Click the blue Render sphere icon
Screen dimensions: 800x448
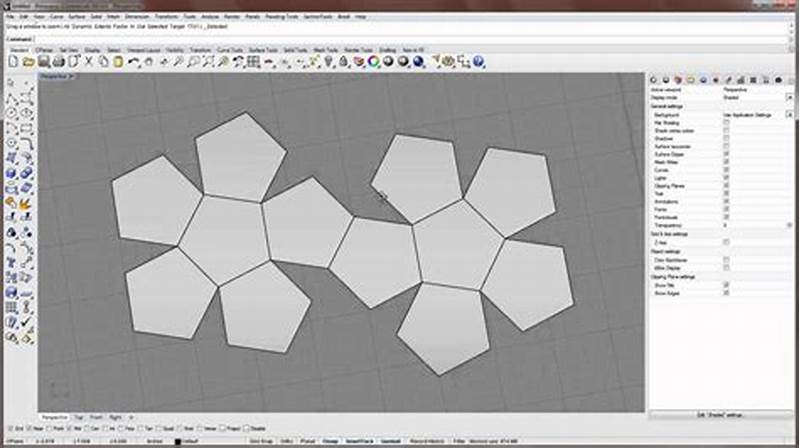point(419,62)
